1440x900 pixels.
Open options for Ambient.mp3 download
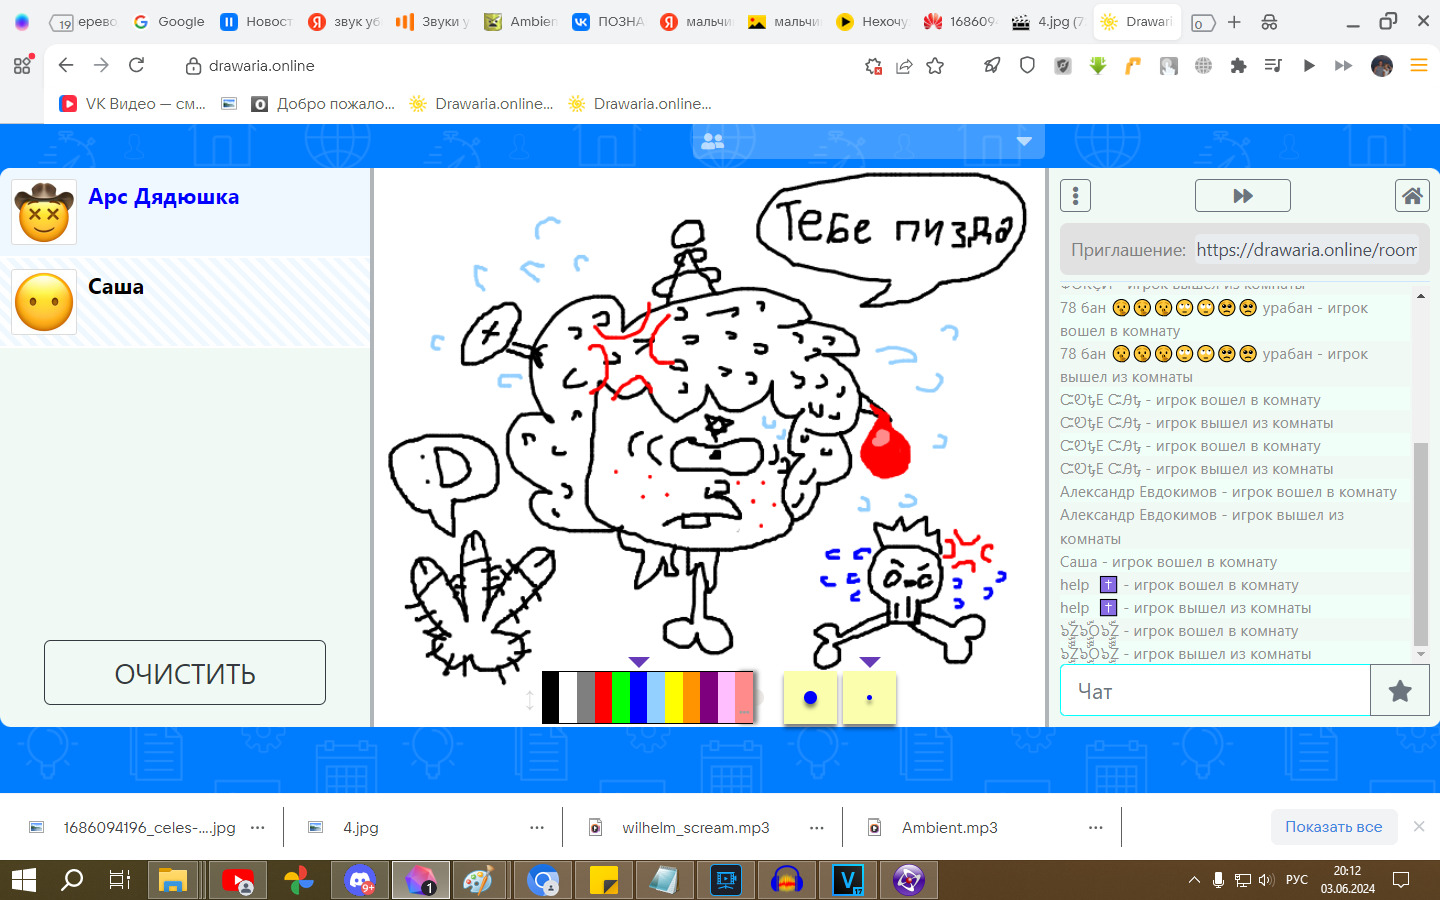coord(1096,827)
